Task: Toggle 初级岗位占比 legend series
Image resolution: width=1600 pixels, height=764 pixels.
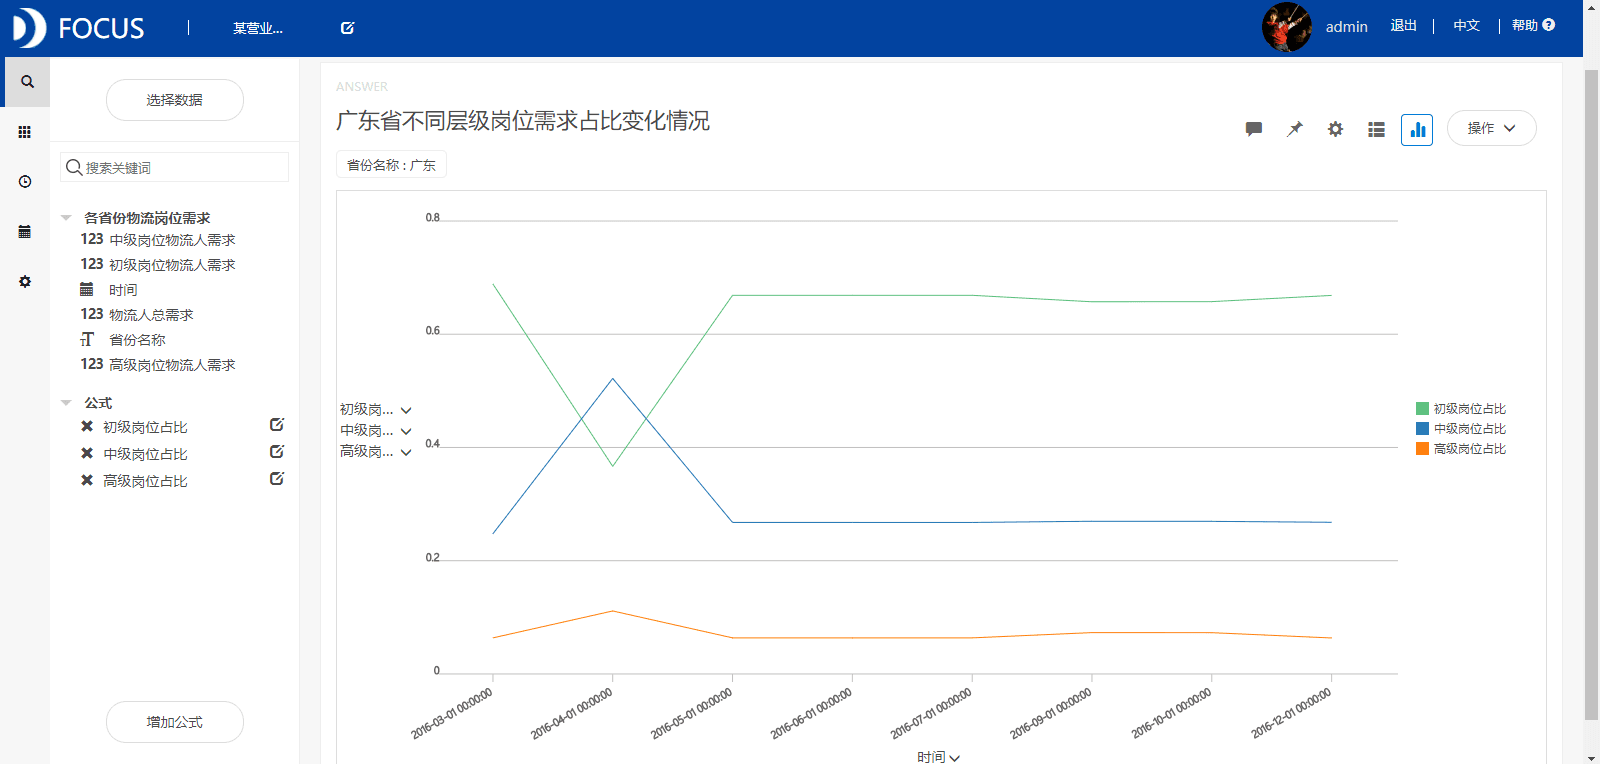Action: (1461, 408)
